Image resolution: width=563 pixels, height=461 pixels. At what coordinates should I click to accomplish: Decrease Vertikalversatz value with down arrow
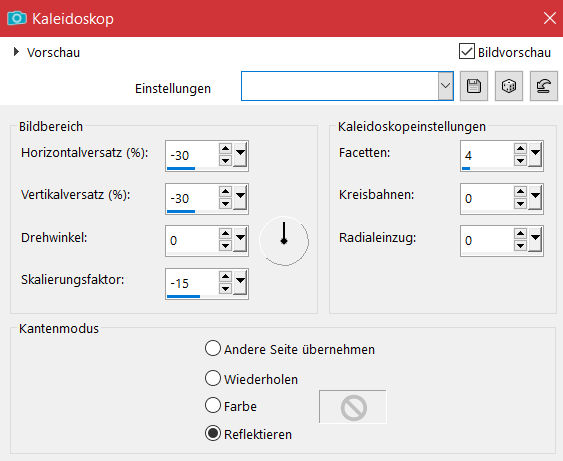tap(225, 204)
